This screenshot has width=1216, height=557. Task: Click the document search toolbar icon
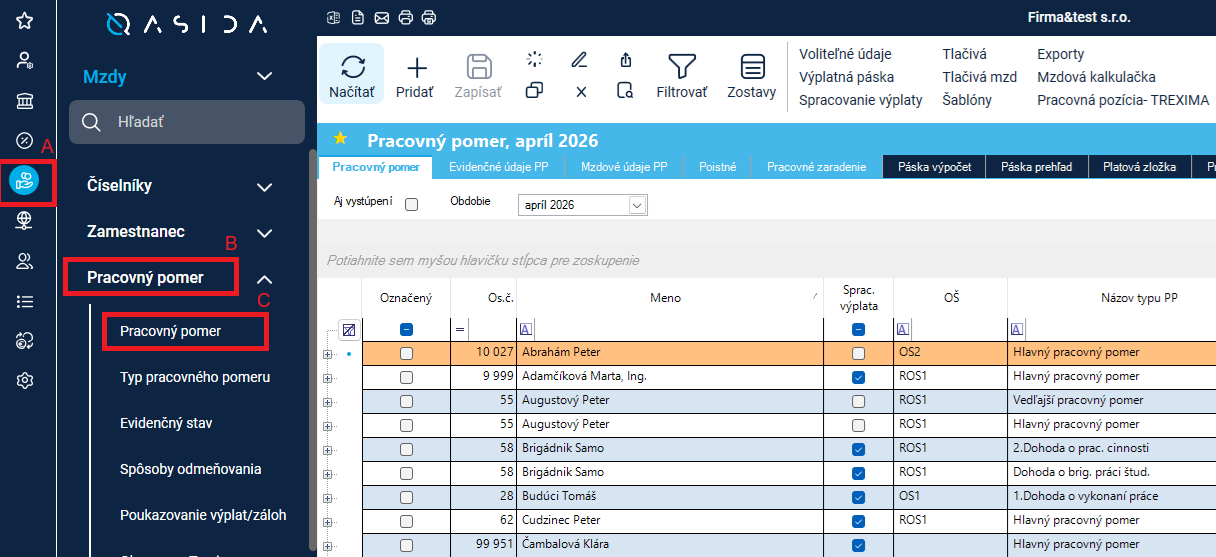tap(626, 91)
